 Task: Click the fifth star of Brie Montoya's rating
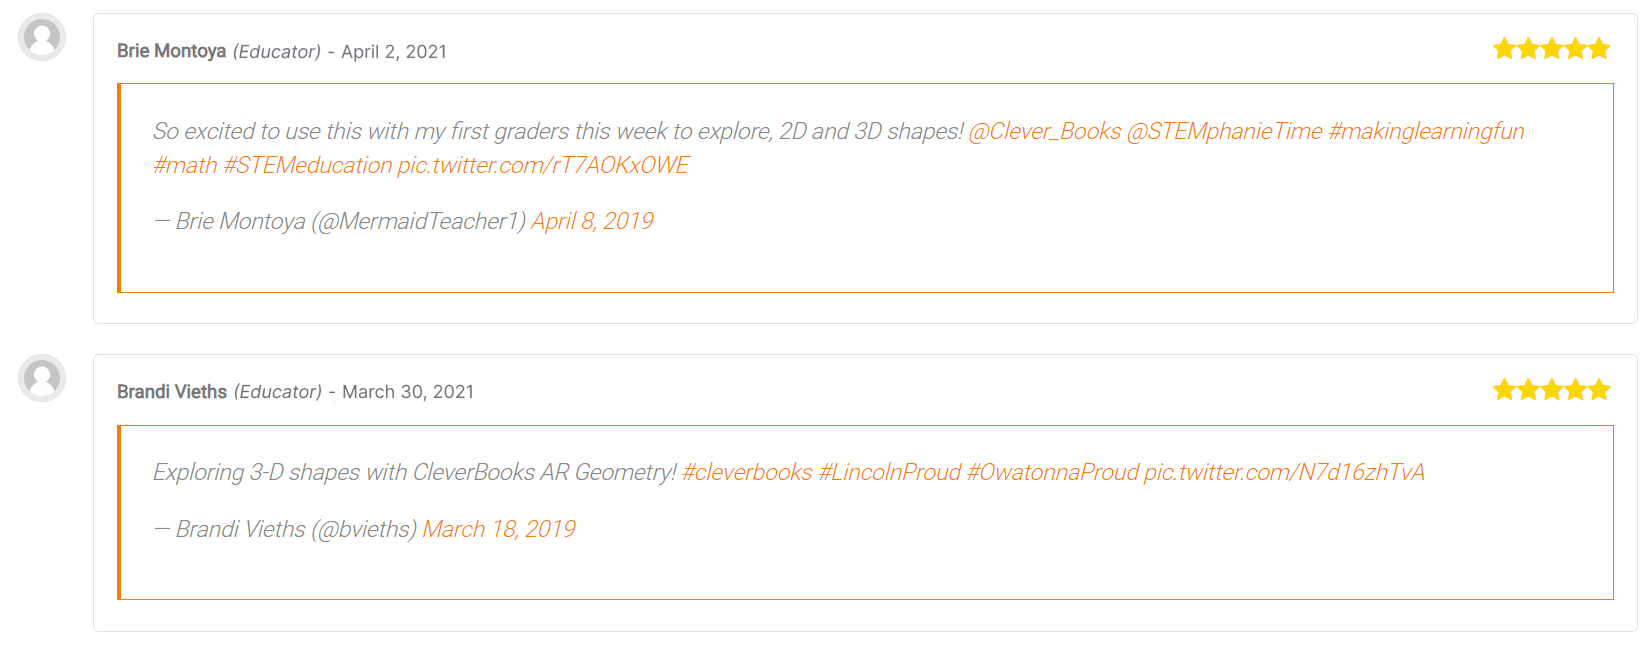(1599, 48)
